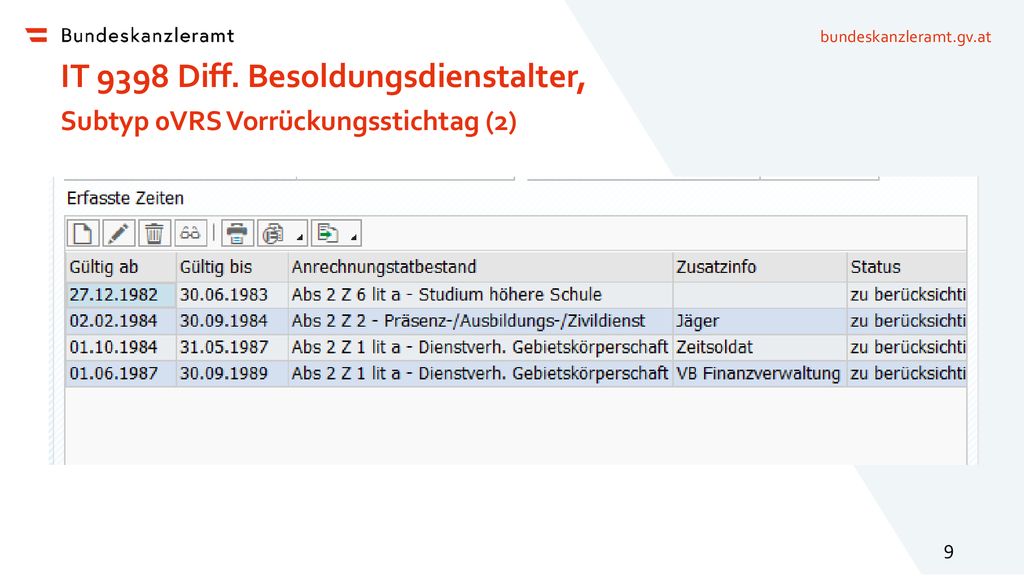Select the date cell 02.02.1984
Viewport: 1024px width, 576px height.
(x=121, y=321)
